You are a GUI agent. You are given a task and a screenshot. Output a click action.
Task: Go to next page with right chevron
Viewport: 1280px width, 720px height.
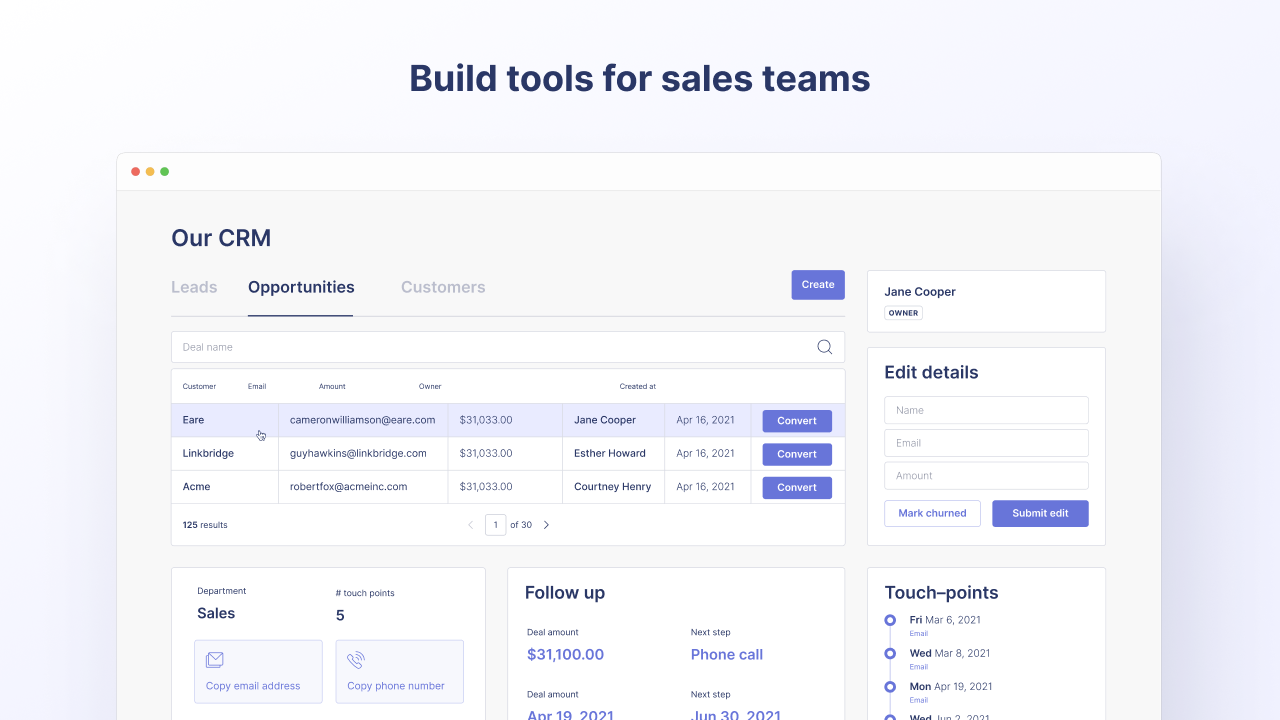pyautogui.click(x=546, y=525)
